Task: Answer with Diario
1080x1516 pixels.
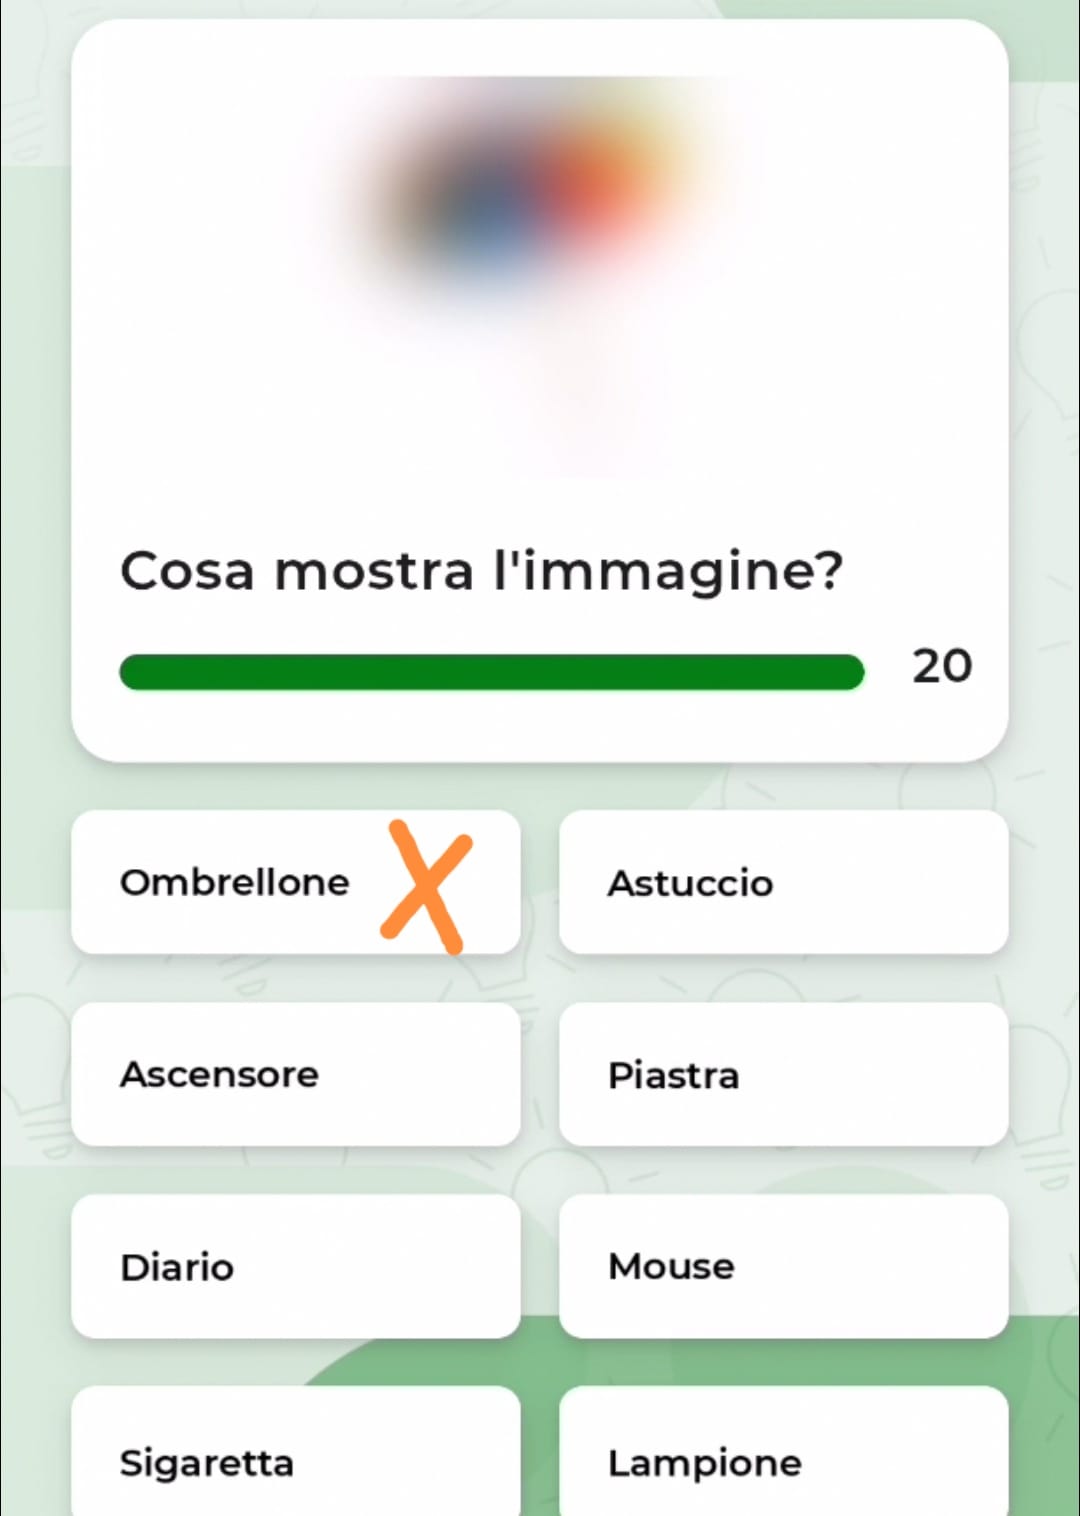Action: click(296, 1266)
